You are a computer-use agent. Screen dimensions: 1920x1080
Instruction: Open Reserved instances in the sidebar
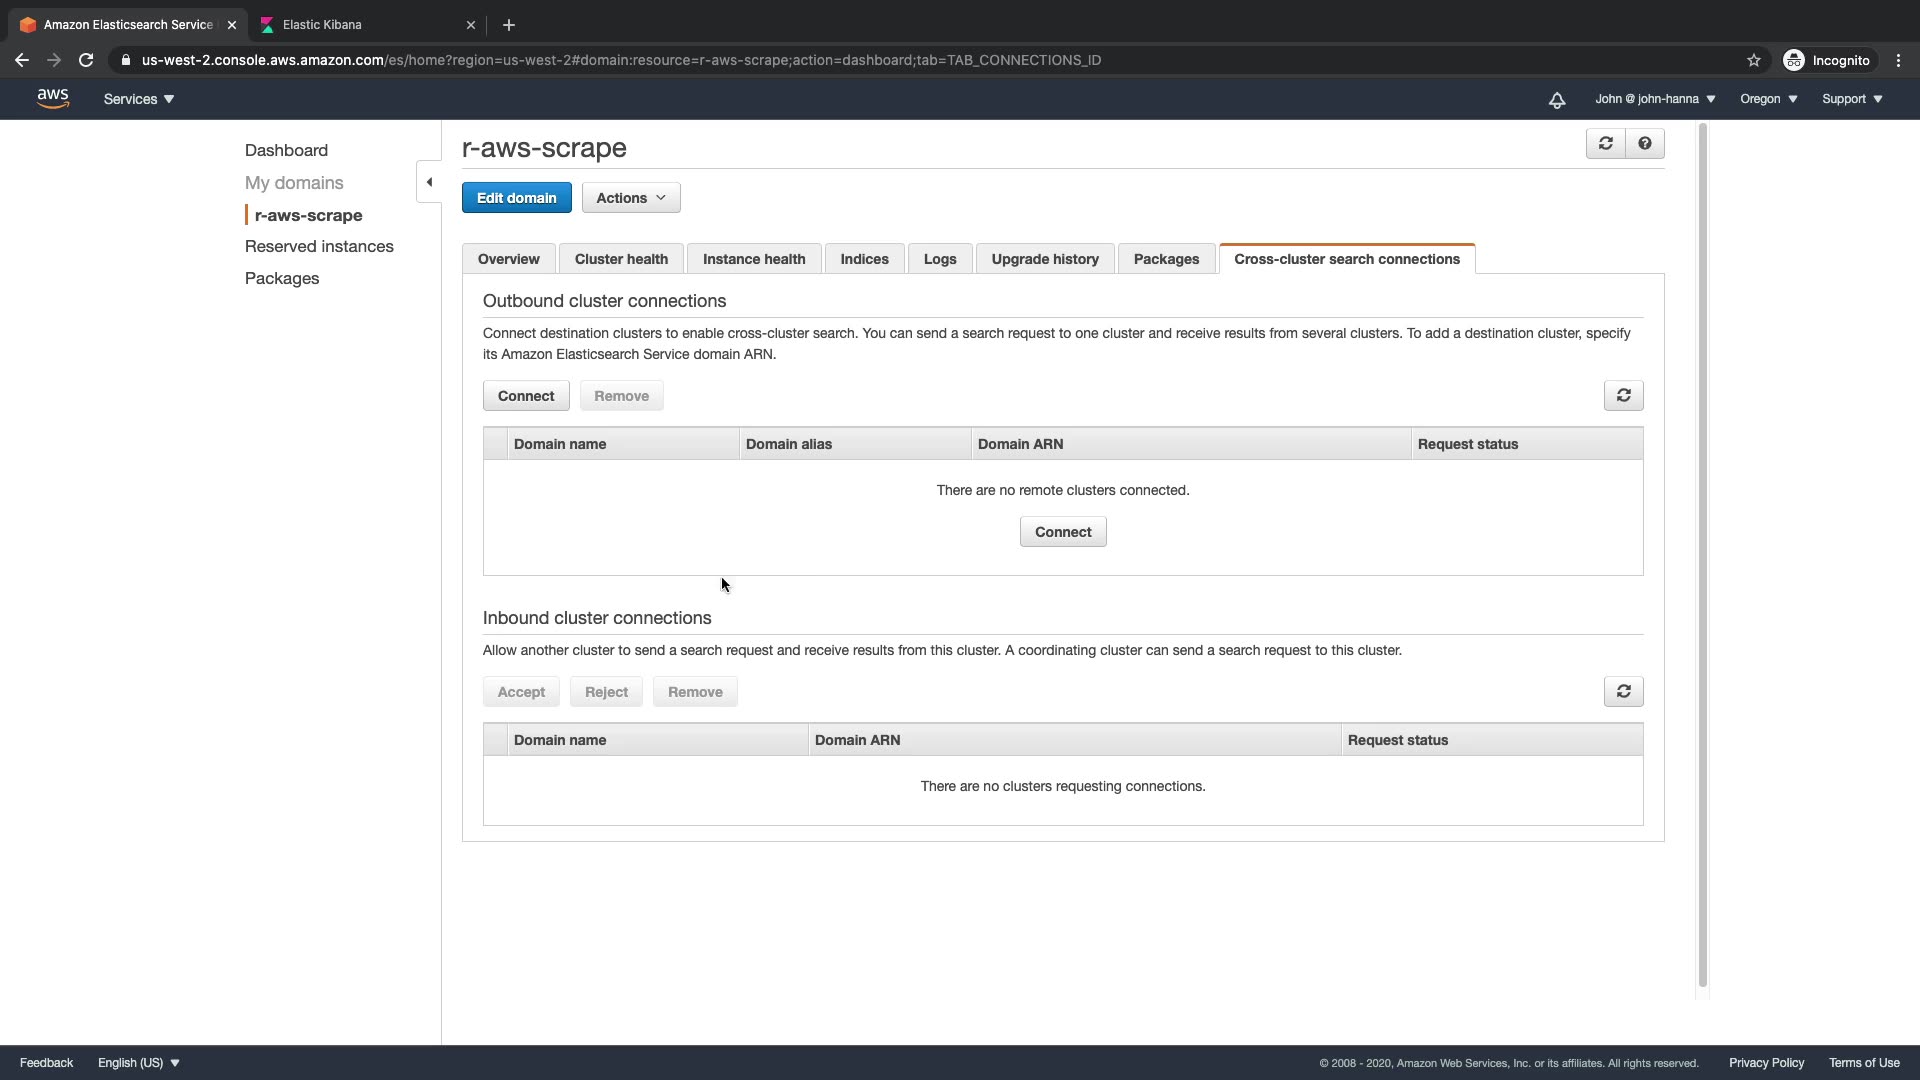pyautogui.click(x=319, y=246)
